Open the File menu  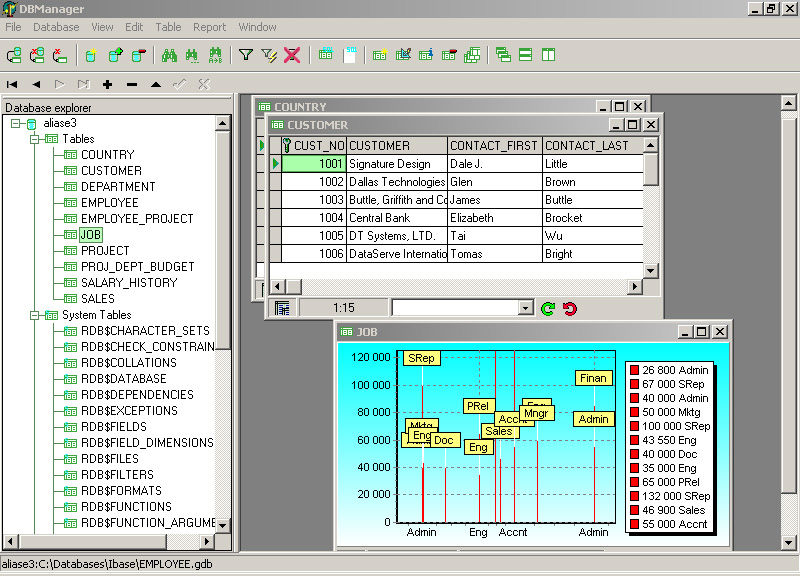pos(13,27)
